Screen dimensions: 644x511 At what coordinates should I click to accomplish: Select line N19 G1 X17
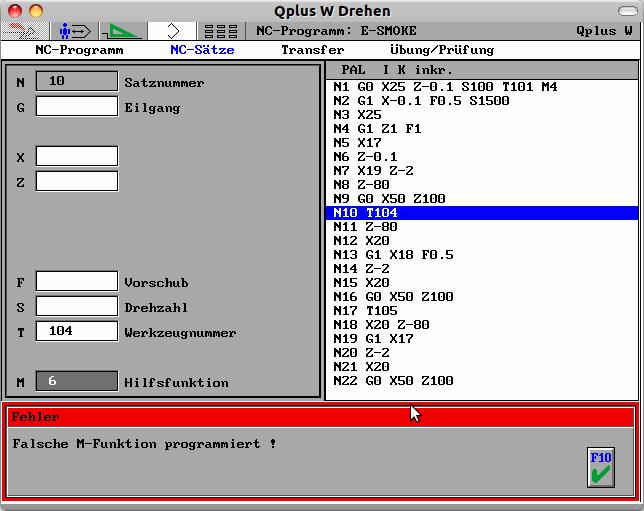pyautogui.click(x=482, y=338)
